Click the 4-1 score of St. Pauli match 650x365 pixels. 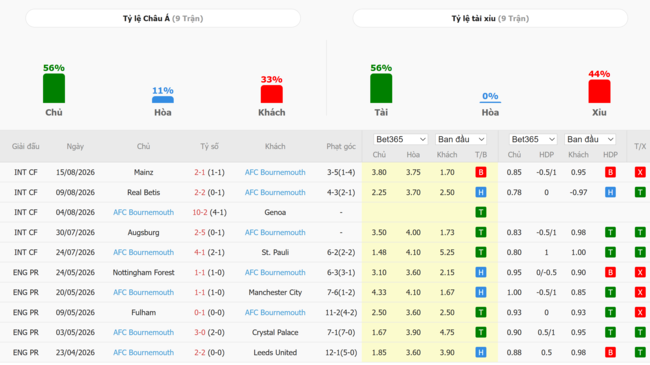coord(199,252)
